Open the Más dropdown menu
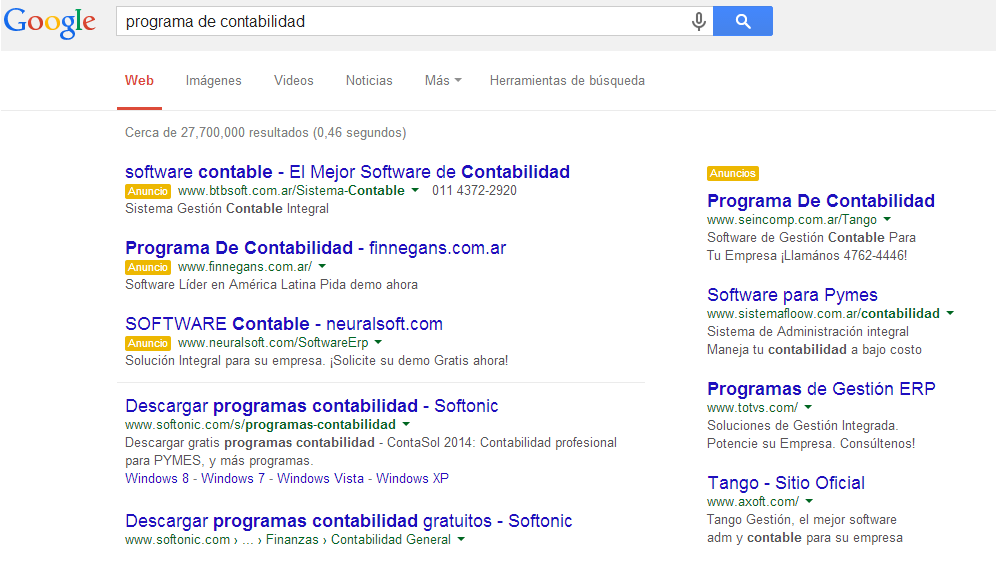Image resolution: width=996 pixels, height=569 pixels. tap(443, 81)
